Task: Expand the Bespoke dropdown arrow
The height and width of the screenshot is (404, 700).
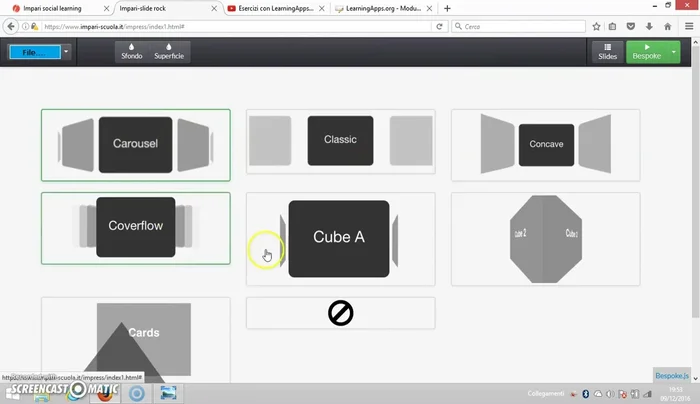Action: coord(674,52)
